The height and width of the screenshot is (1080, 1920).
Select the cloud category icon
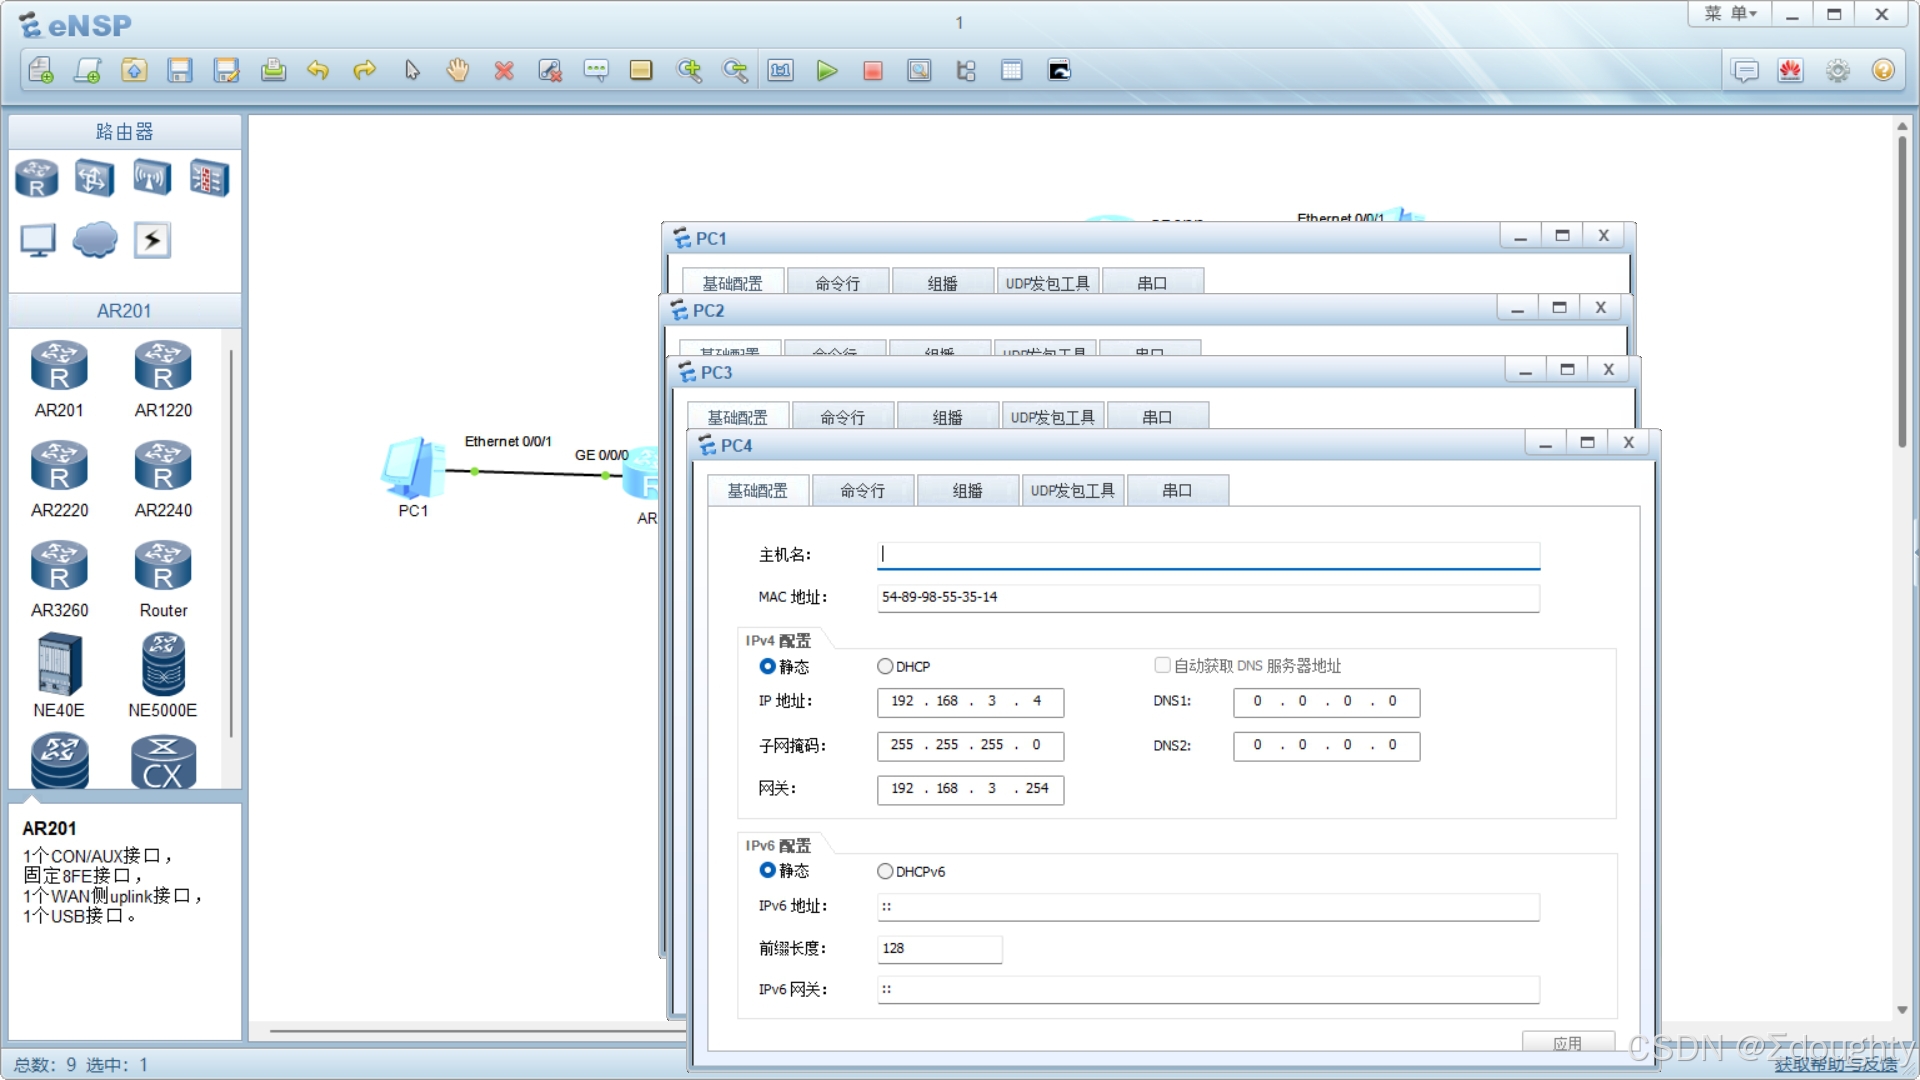[x=95, y=240]
